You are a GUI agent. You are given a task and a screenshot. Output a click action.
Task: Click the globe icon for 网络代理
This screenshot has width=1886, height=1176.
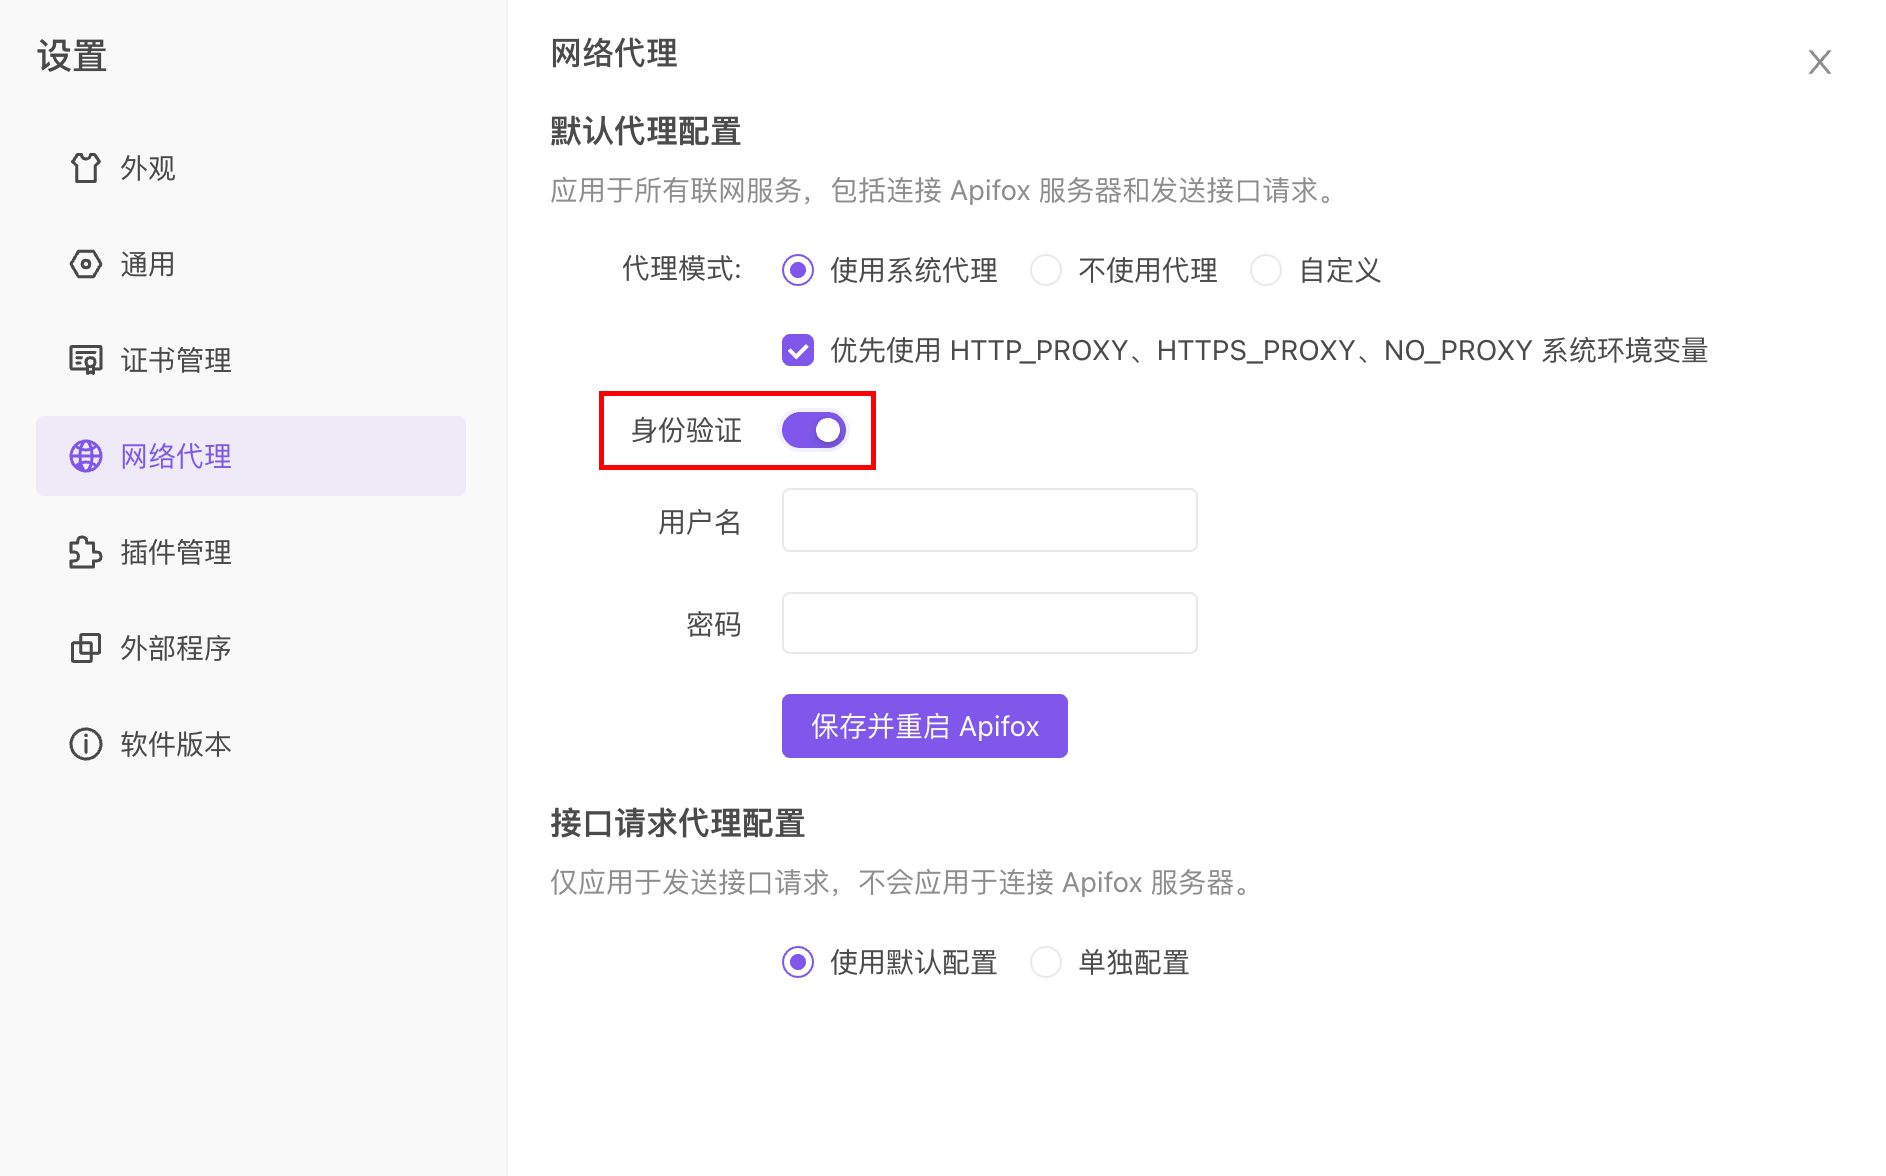[86, 456]
